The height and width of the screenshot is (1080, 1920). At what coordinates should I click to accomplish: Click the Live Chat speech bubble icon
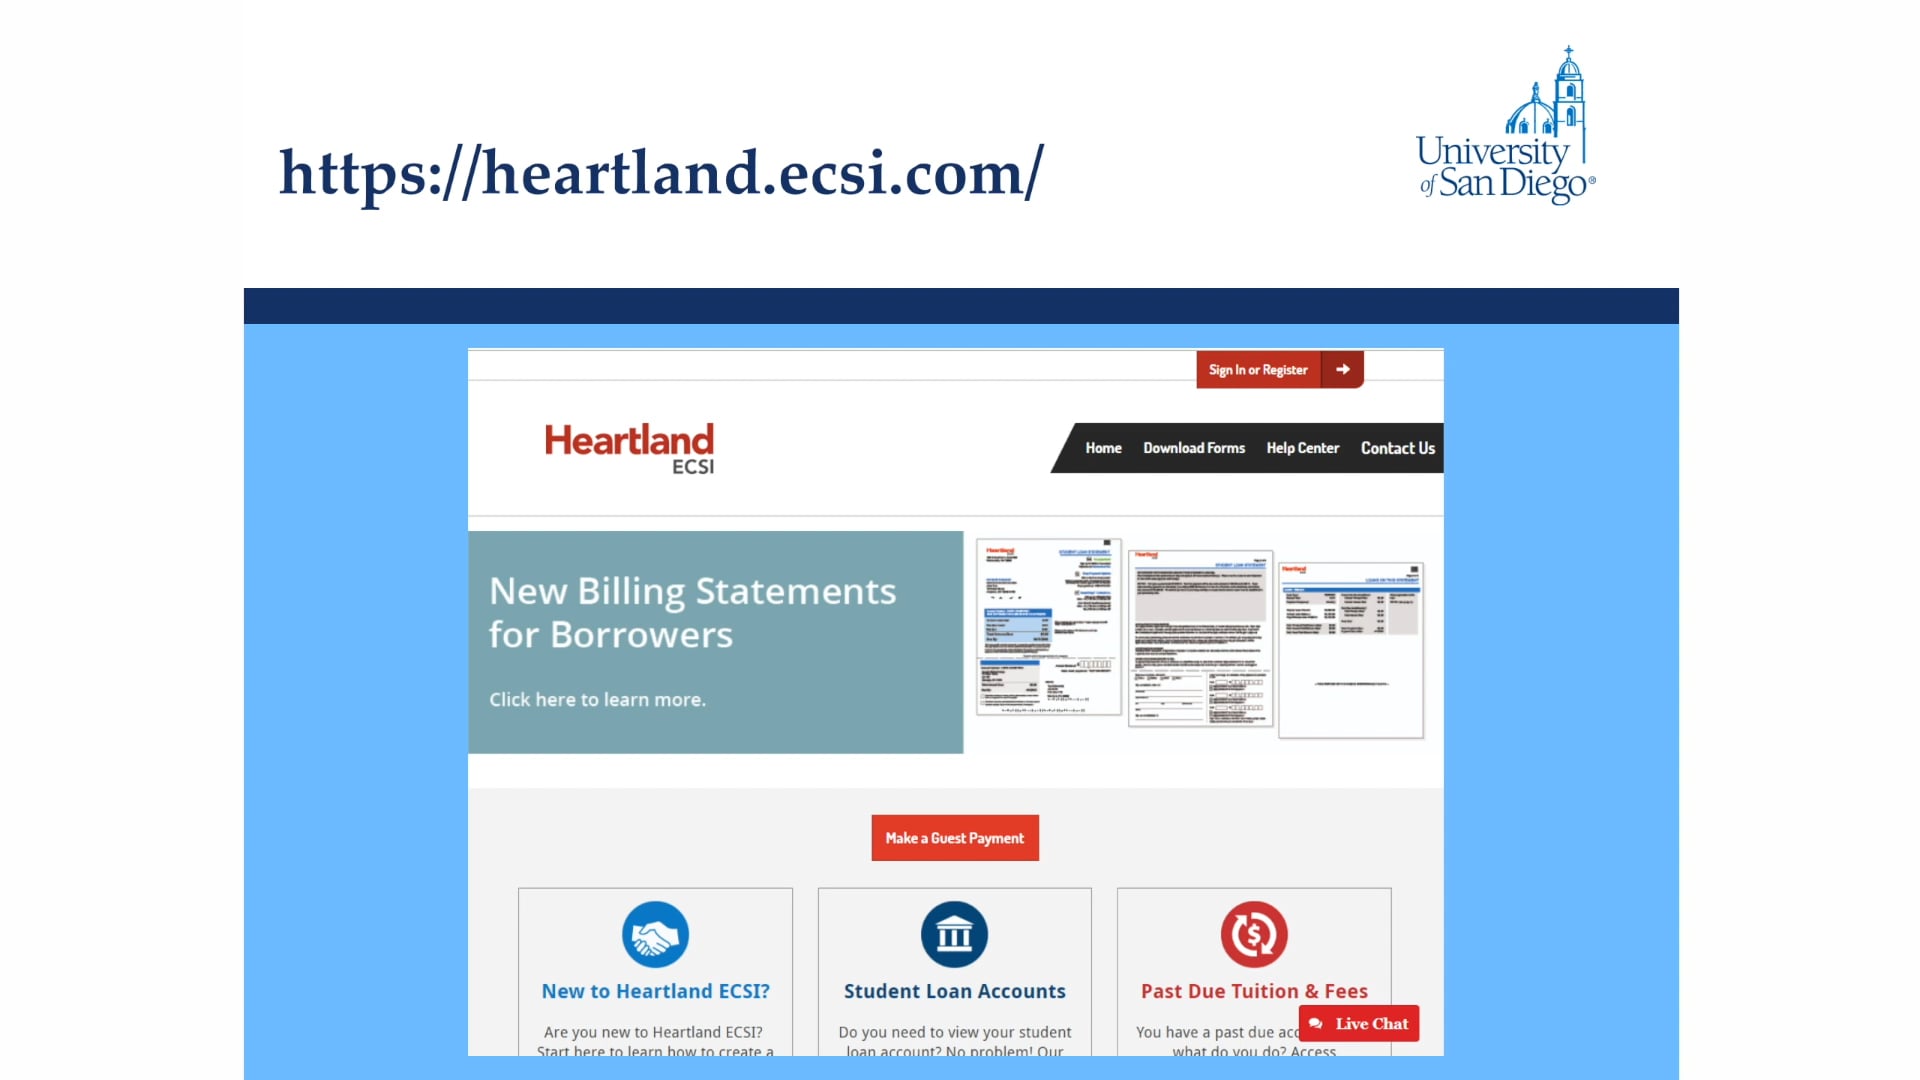pyautogui.click(x=1315, y=1023)
